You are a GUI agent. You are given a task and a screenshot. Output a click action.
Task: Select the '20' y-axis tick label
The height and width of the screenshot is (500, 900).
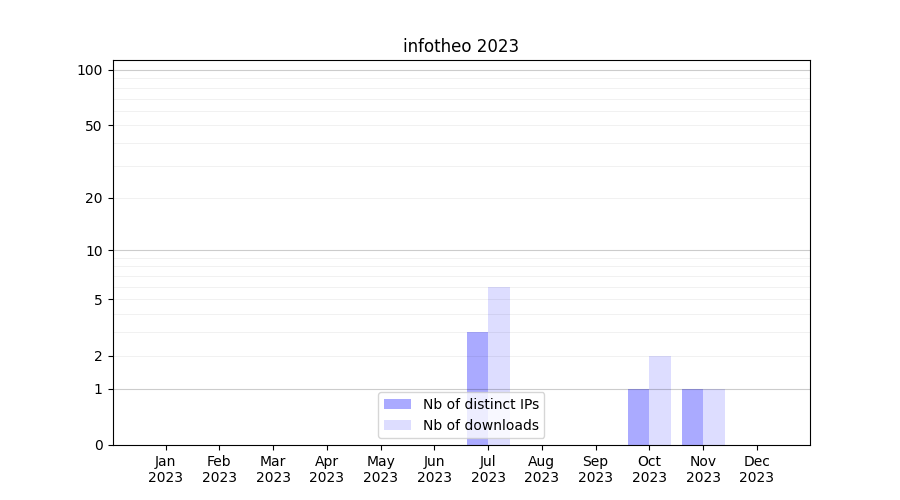(94, 198)
